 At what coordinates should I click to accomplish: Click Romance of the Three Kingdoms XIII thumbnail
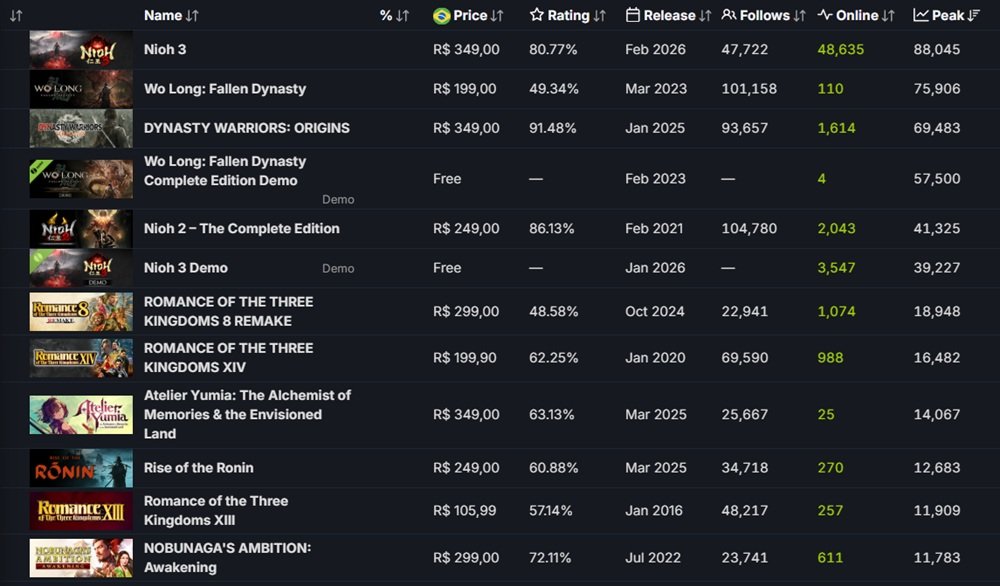80,510
